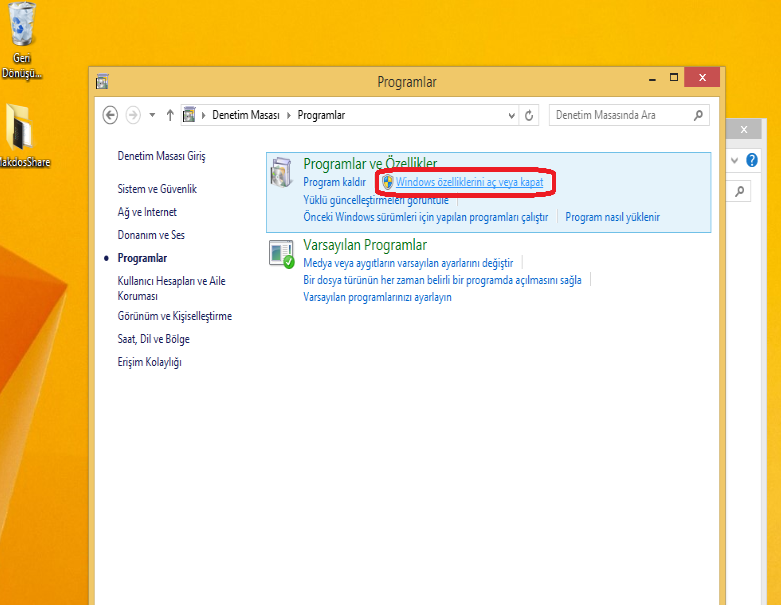This screenshot has height=605, width=781.
Task: Click the blue help question mark icon
Action: [x=752, y=160]
